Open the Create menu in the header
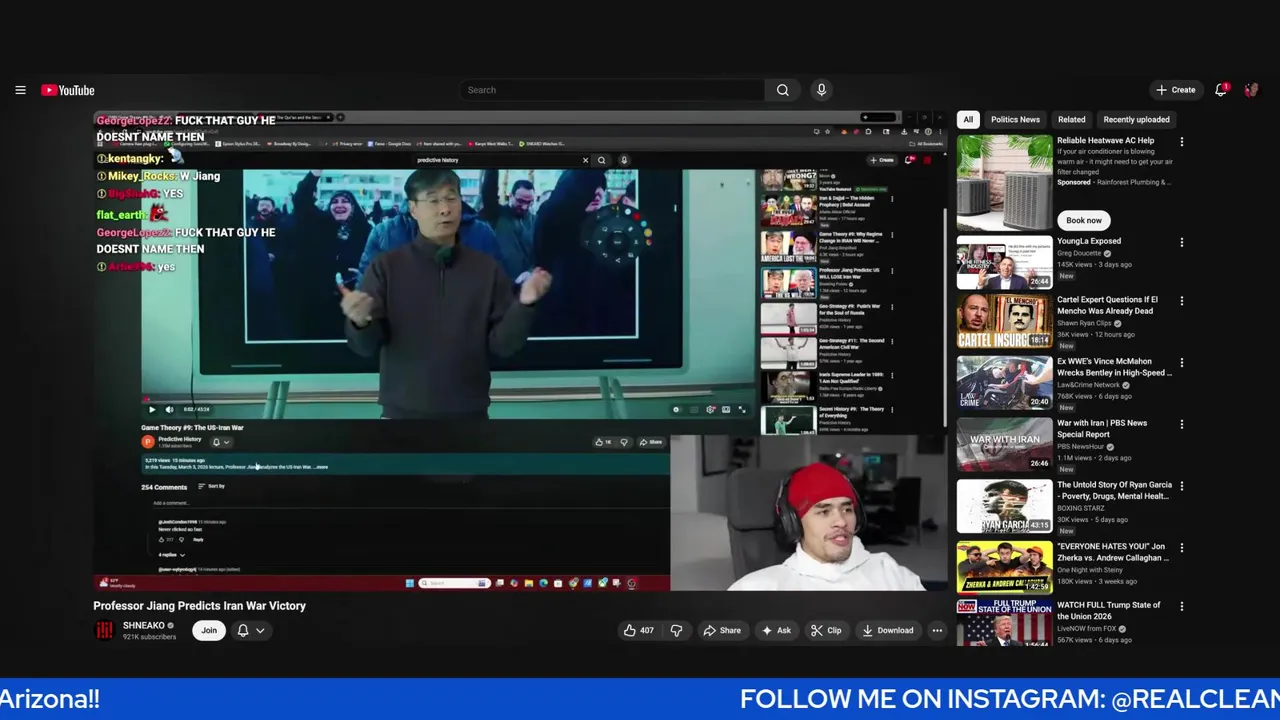 (x=1175, y=90)
